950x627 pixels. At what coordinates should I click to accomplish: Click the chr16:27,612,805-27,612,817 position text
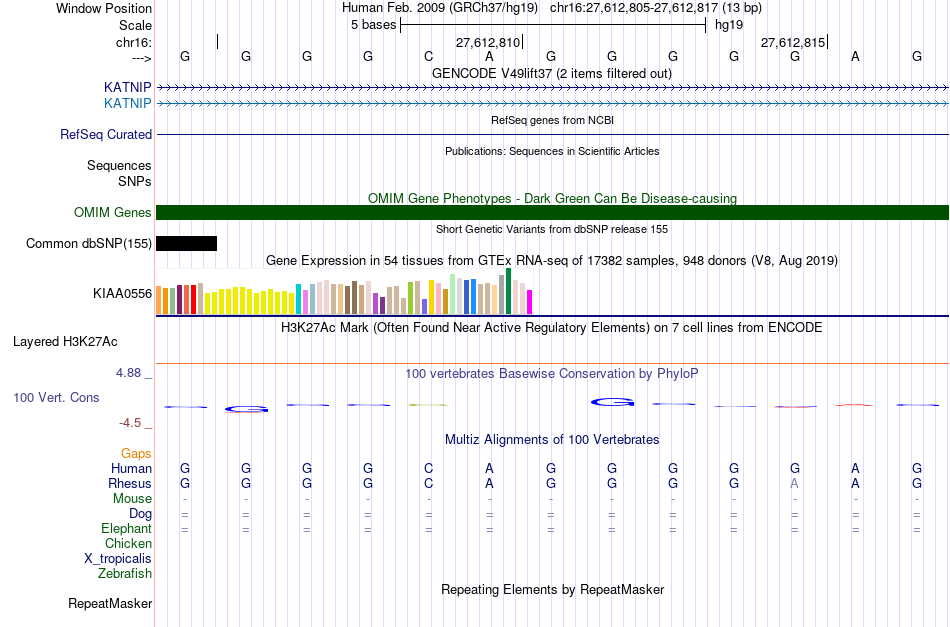(634, 8)
